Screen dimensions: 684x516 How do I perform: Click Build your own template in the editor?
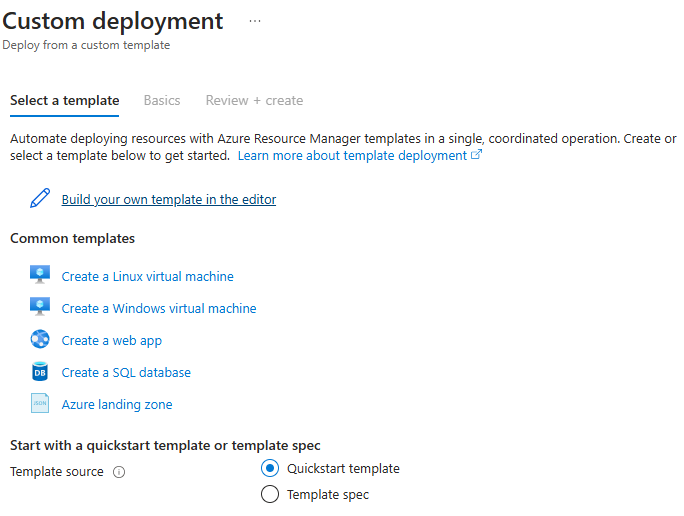click(169, 199)
